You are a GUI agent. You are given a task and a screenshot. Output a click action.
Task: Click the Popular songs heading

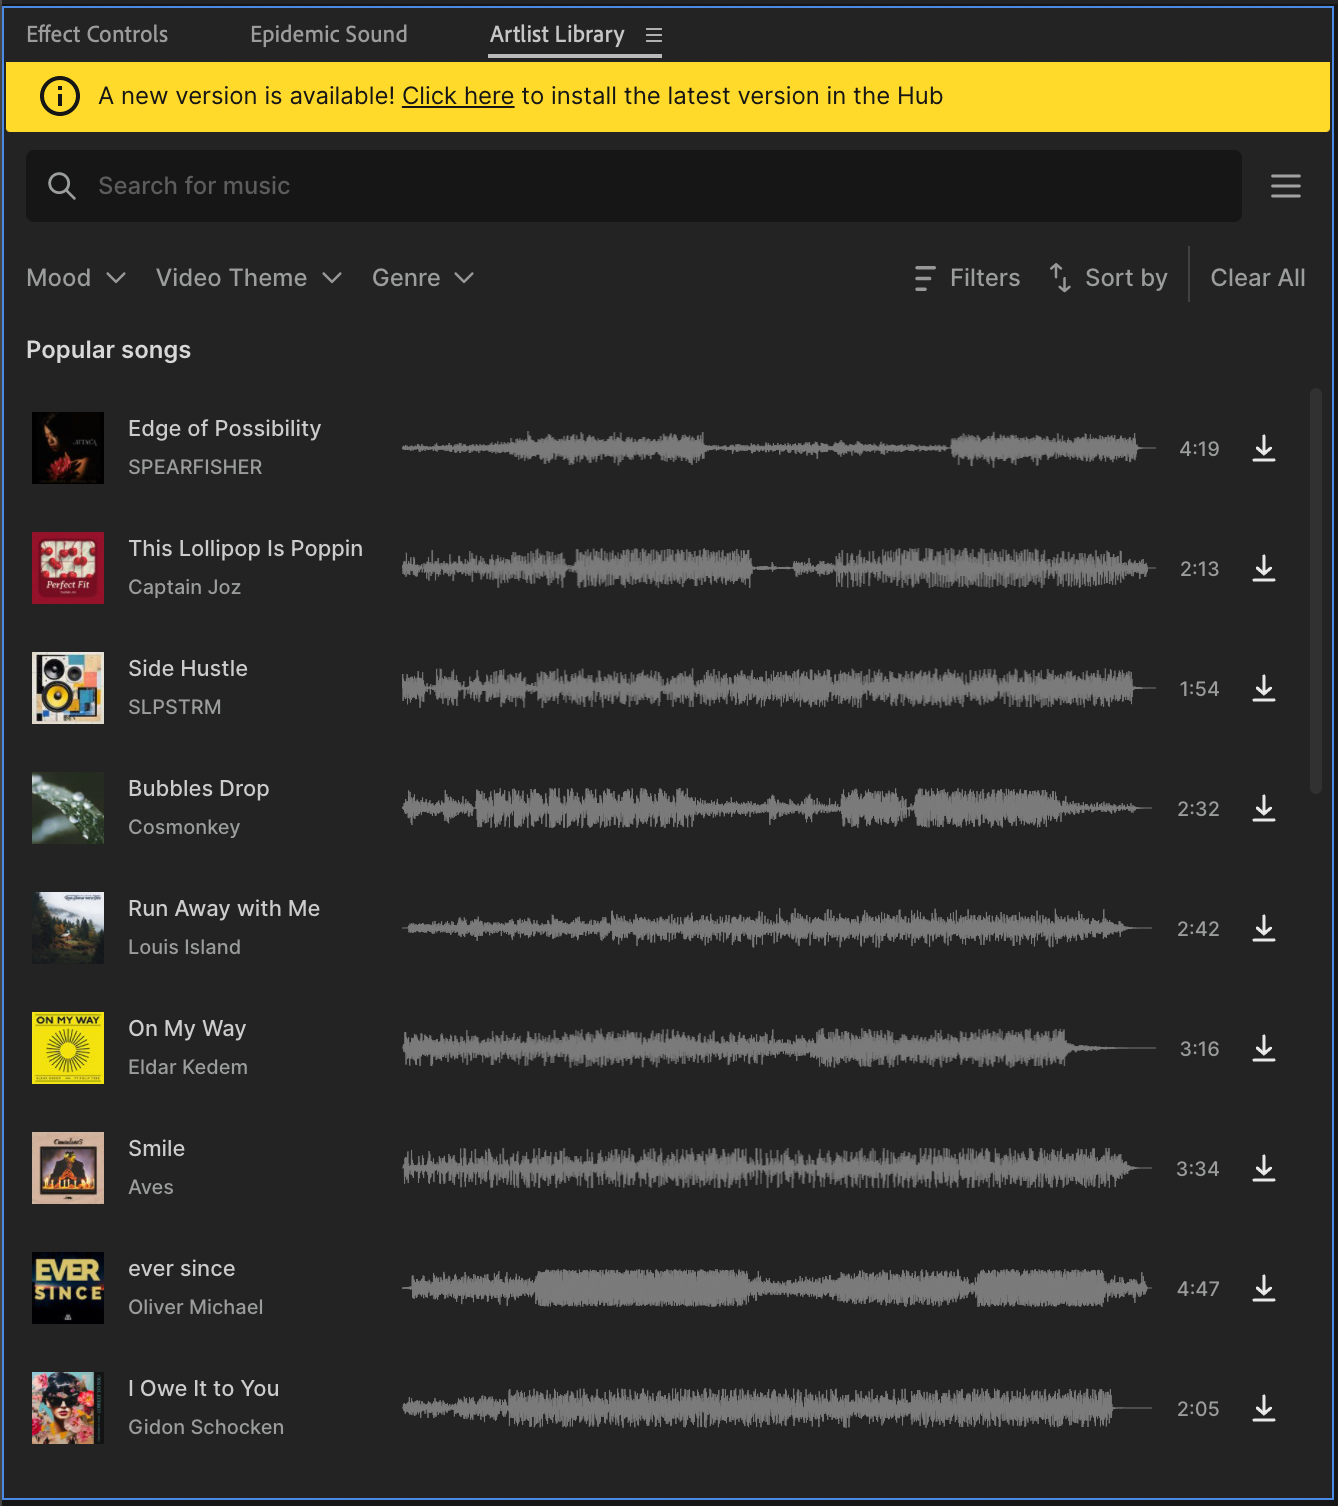(108, 350)
